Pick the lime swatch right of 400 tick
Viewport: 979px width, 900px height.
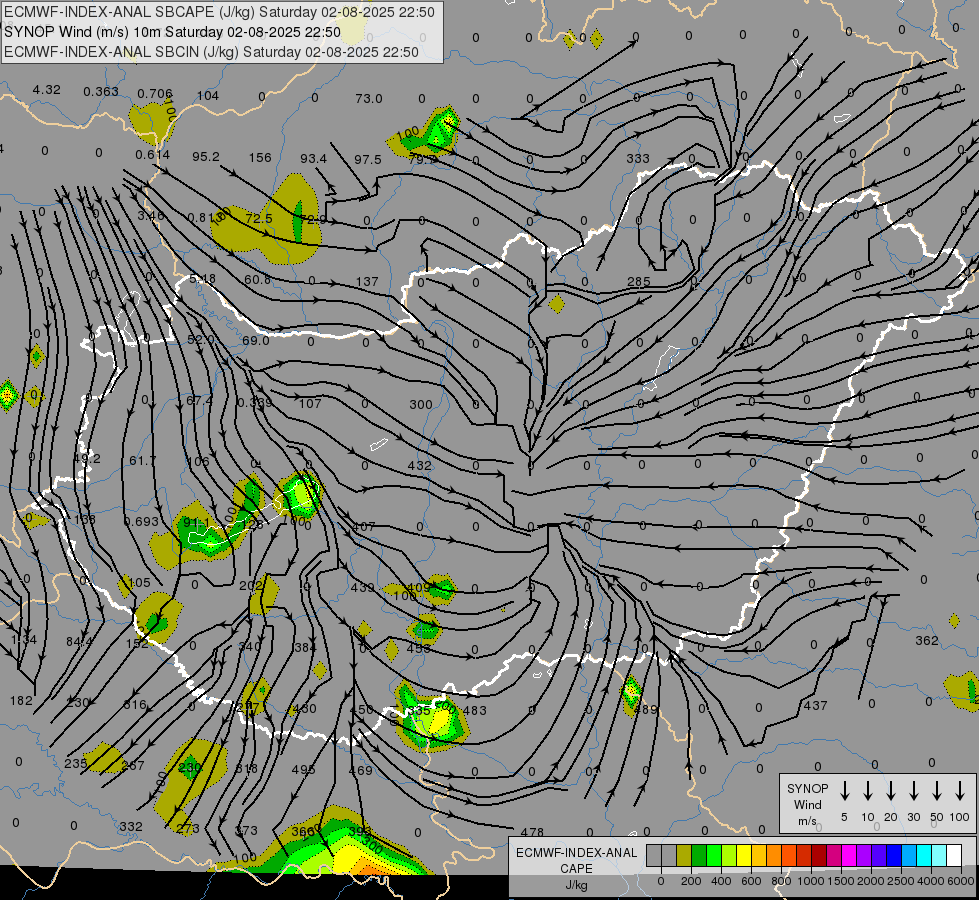pos(729,856)
